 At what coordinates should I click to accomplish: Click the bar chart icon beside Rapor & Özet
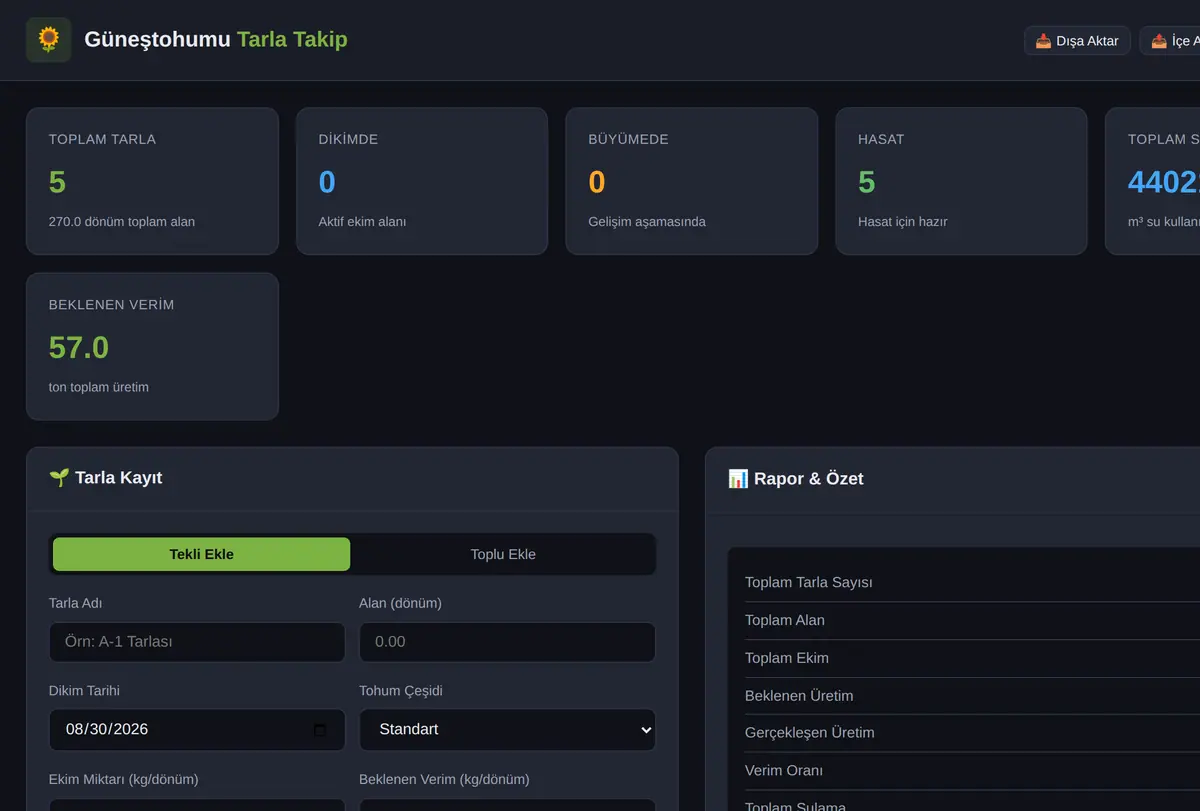coord(738,479)
